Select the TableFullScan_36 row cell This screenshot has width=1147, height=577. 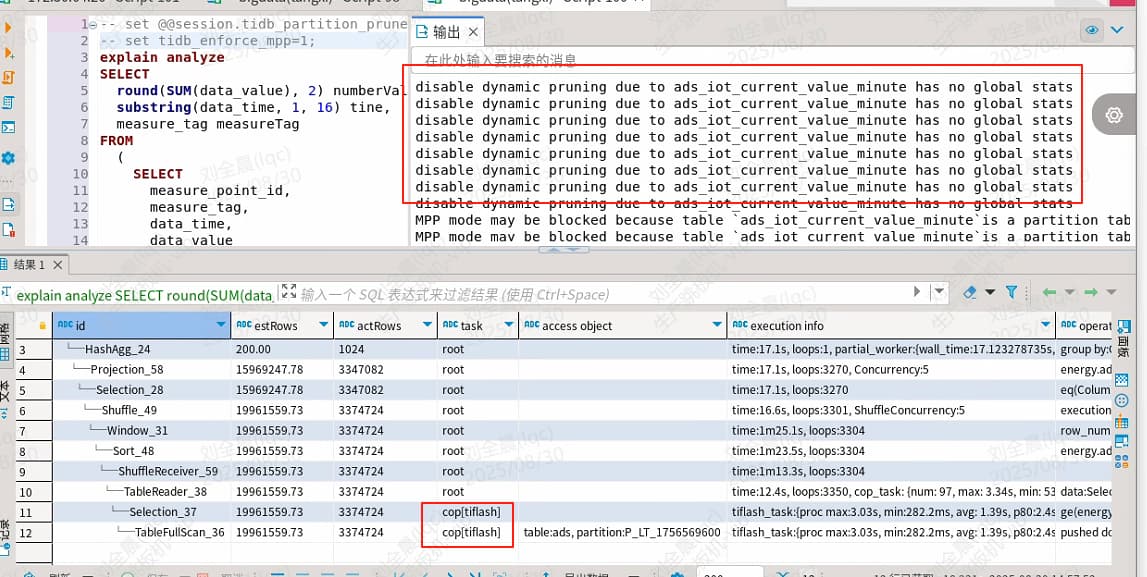click(179, 532)
